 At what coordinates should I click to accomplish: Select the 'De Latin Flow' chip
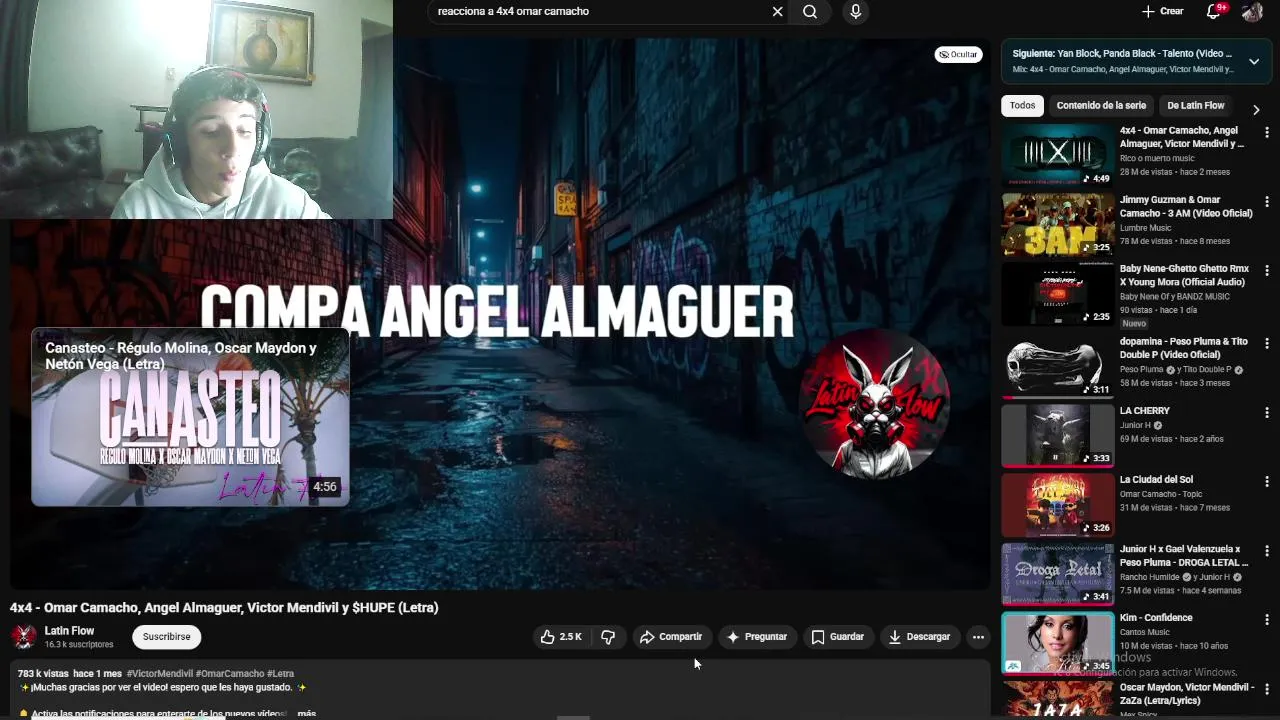[x=1195, y=106]
